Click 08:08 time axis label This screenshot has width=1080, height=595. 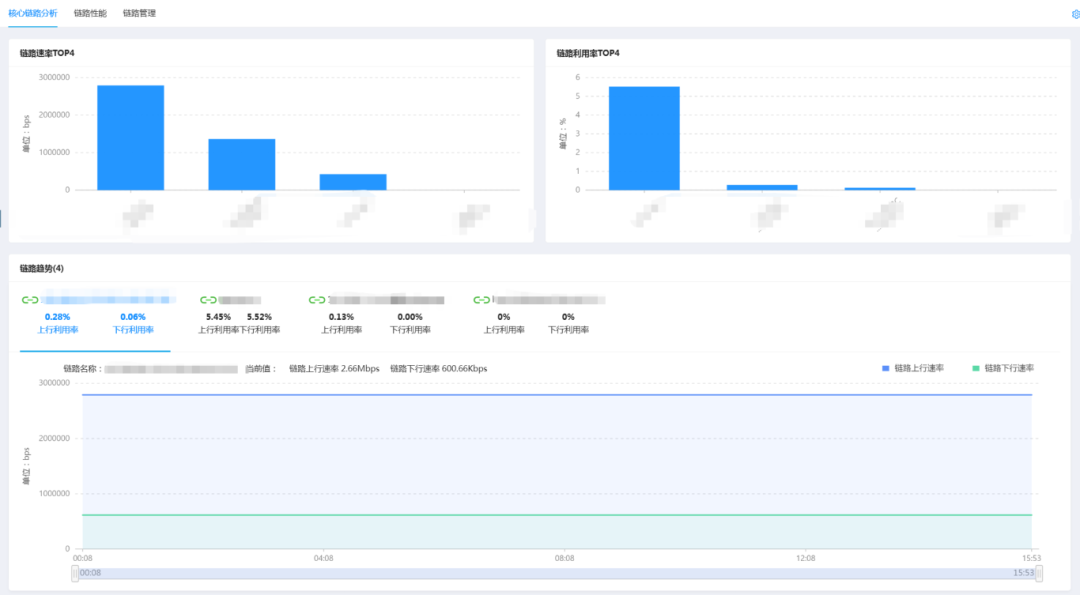point(564,558)
